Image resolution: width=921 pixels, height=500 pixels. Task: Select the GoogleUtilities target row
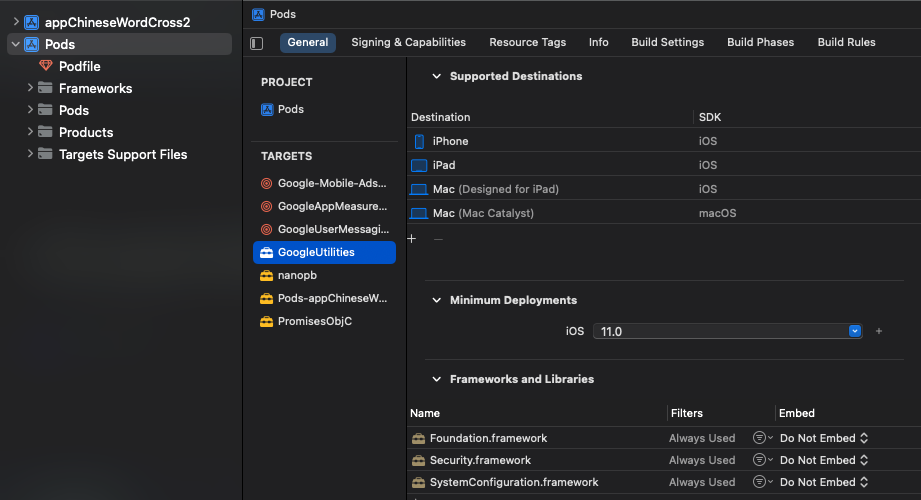(324, 252)
